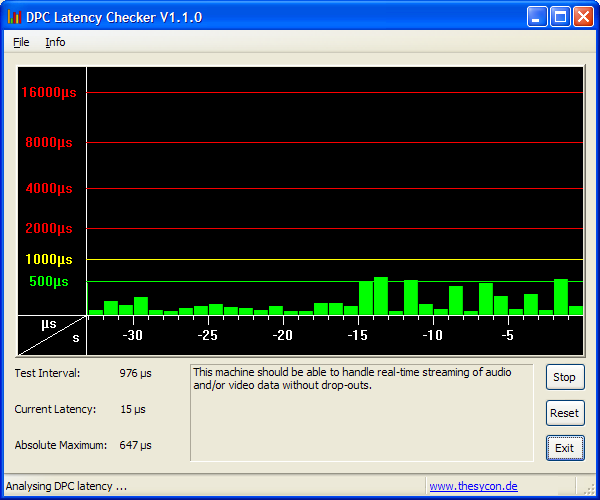Click the Reset button
Screen dimensions: 600x500
tap(565, 413)
